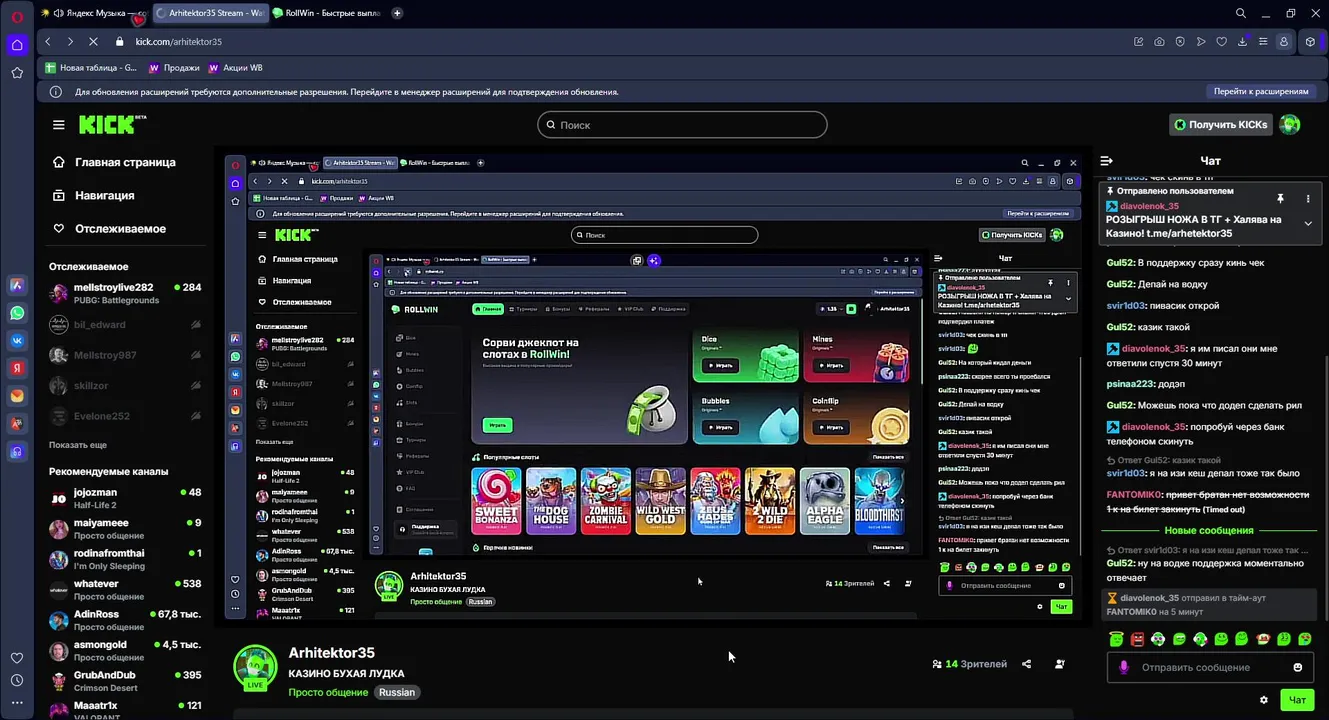Go back to the previous page

[48, 42]
